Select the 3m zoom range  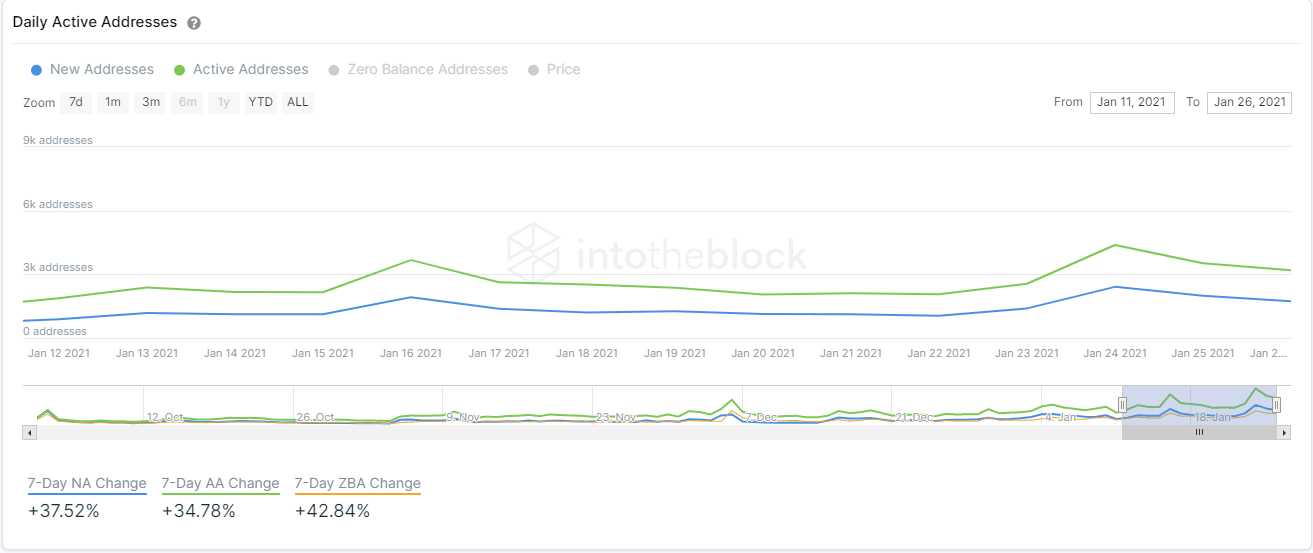point(151,102)
